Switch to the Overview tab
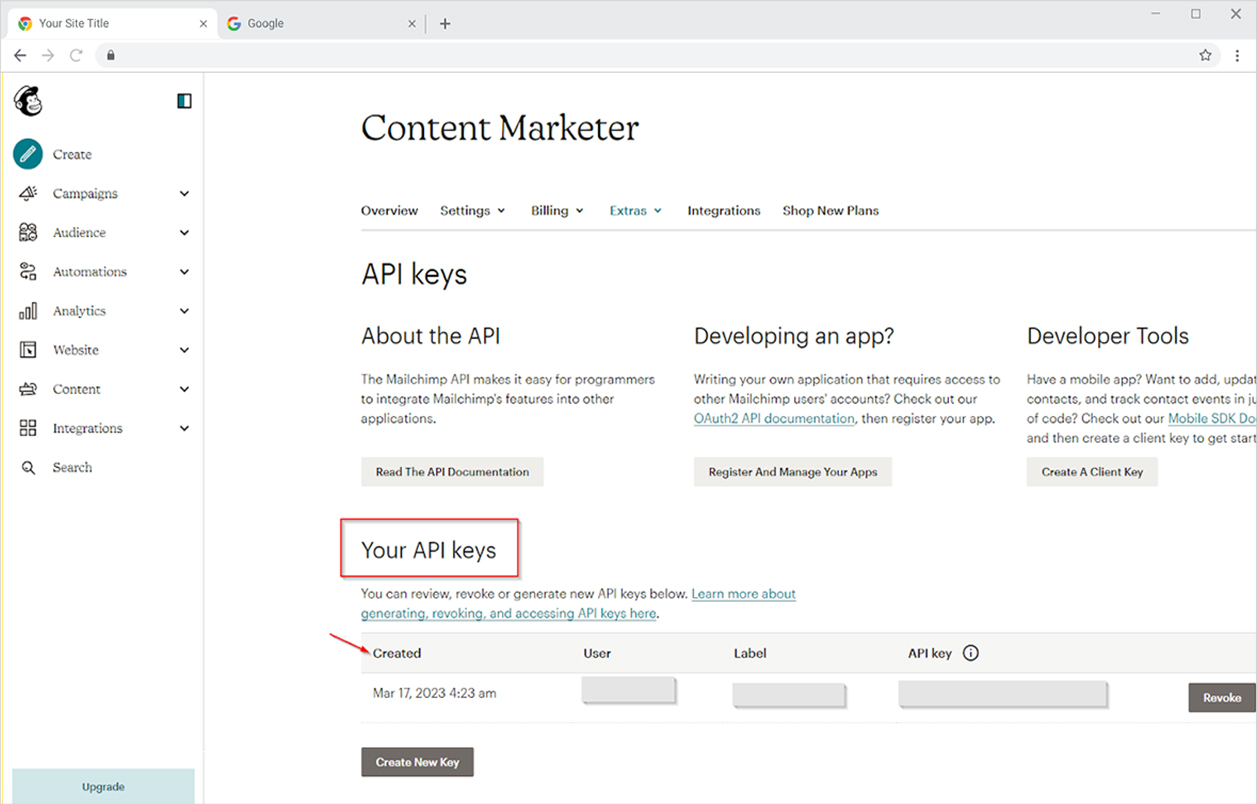This screenshot has height=804, width=1257. click(x=389, y=211)
